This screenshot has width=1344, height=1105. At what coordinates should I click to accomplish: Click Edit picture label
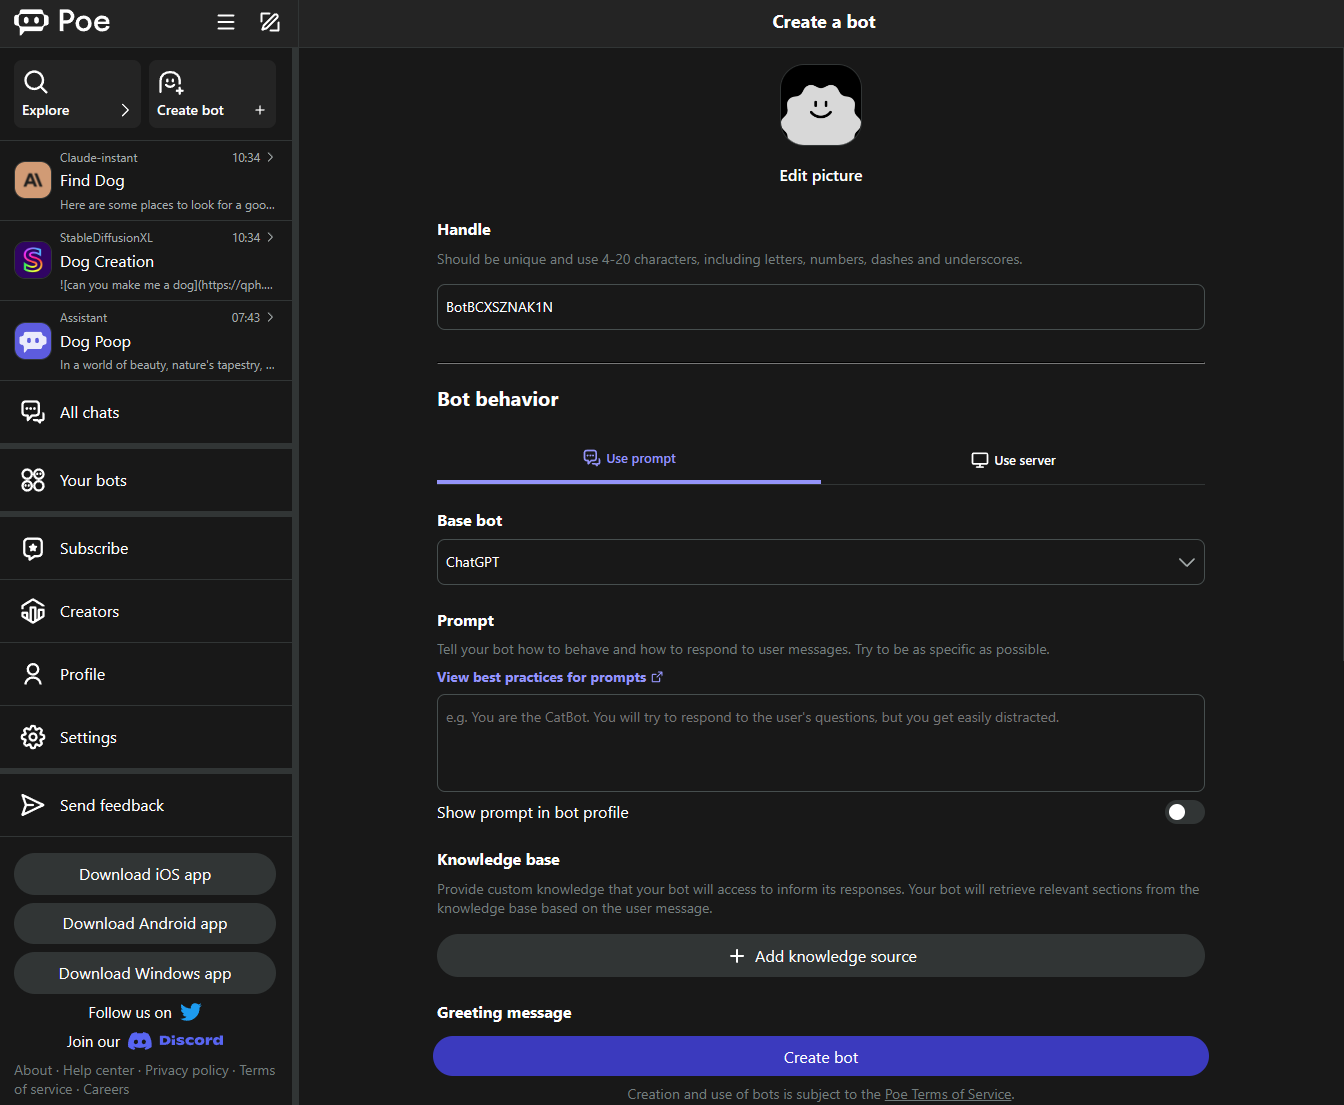[821, 175]
